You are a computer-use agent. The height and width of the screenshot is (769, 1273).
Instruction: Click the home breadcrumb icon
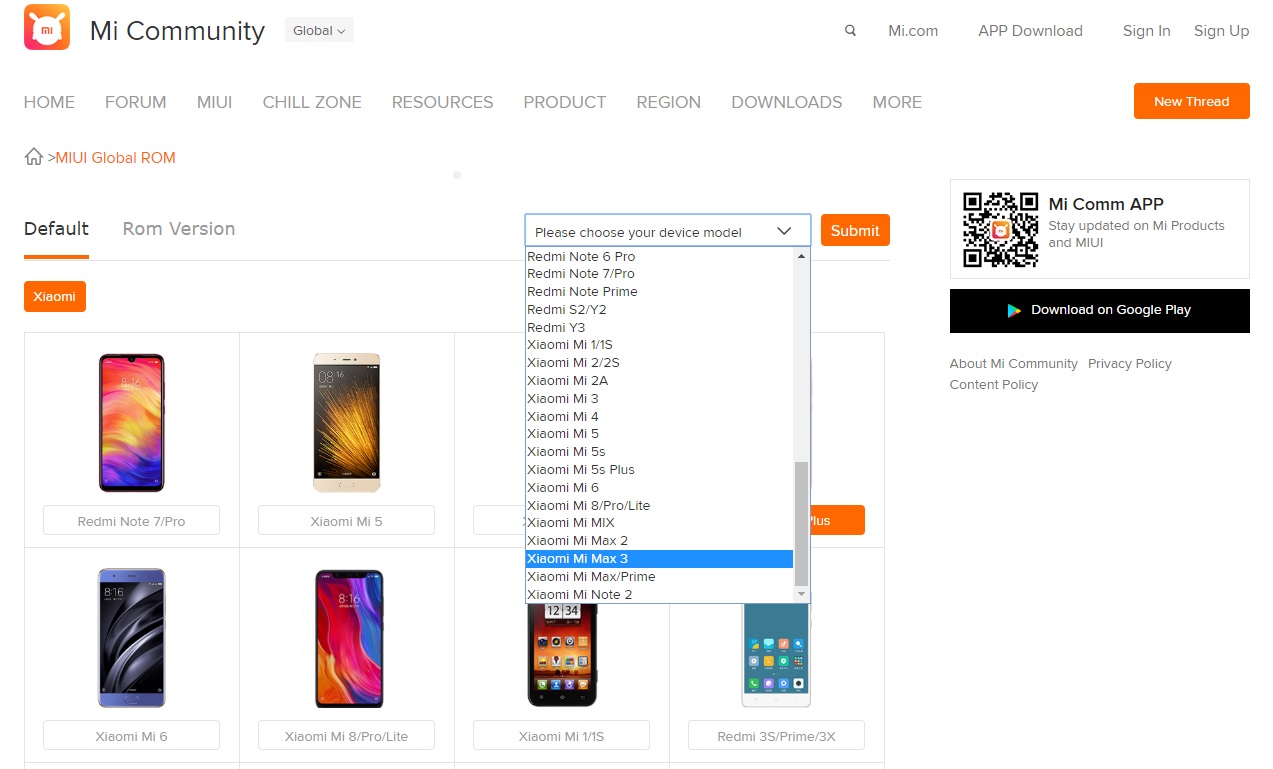click(x=34, y=157)
